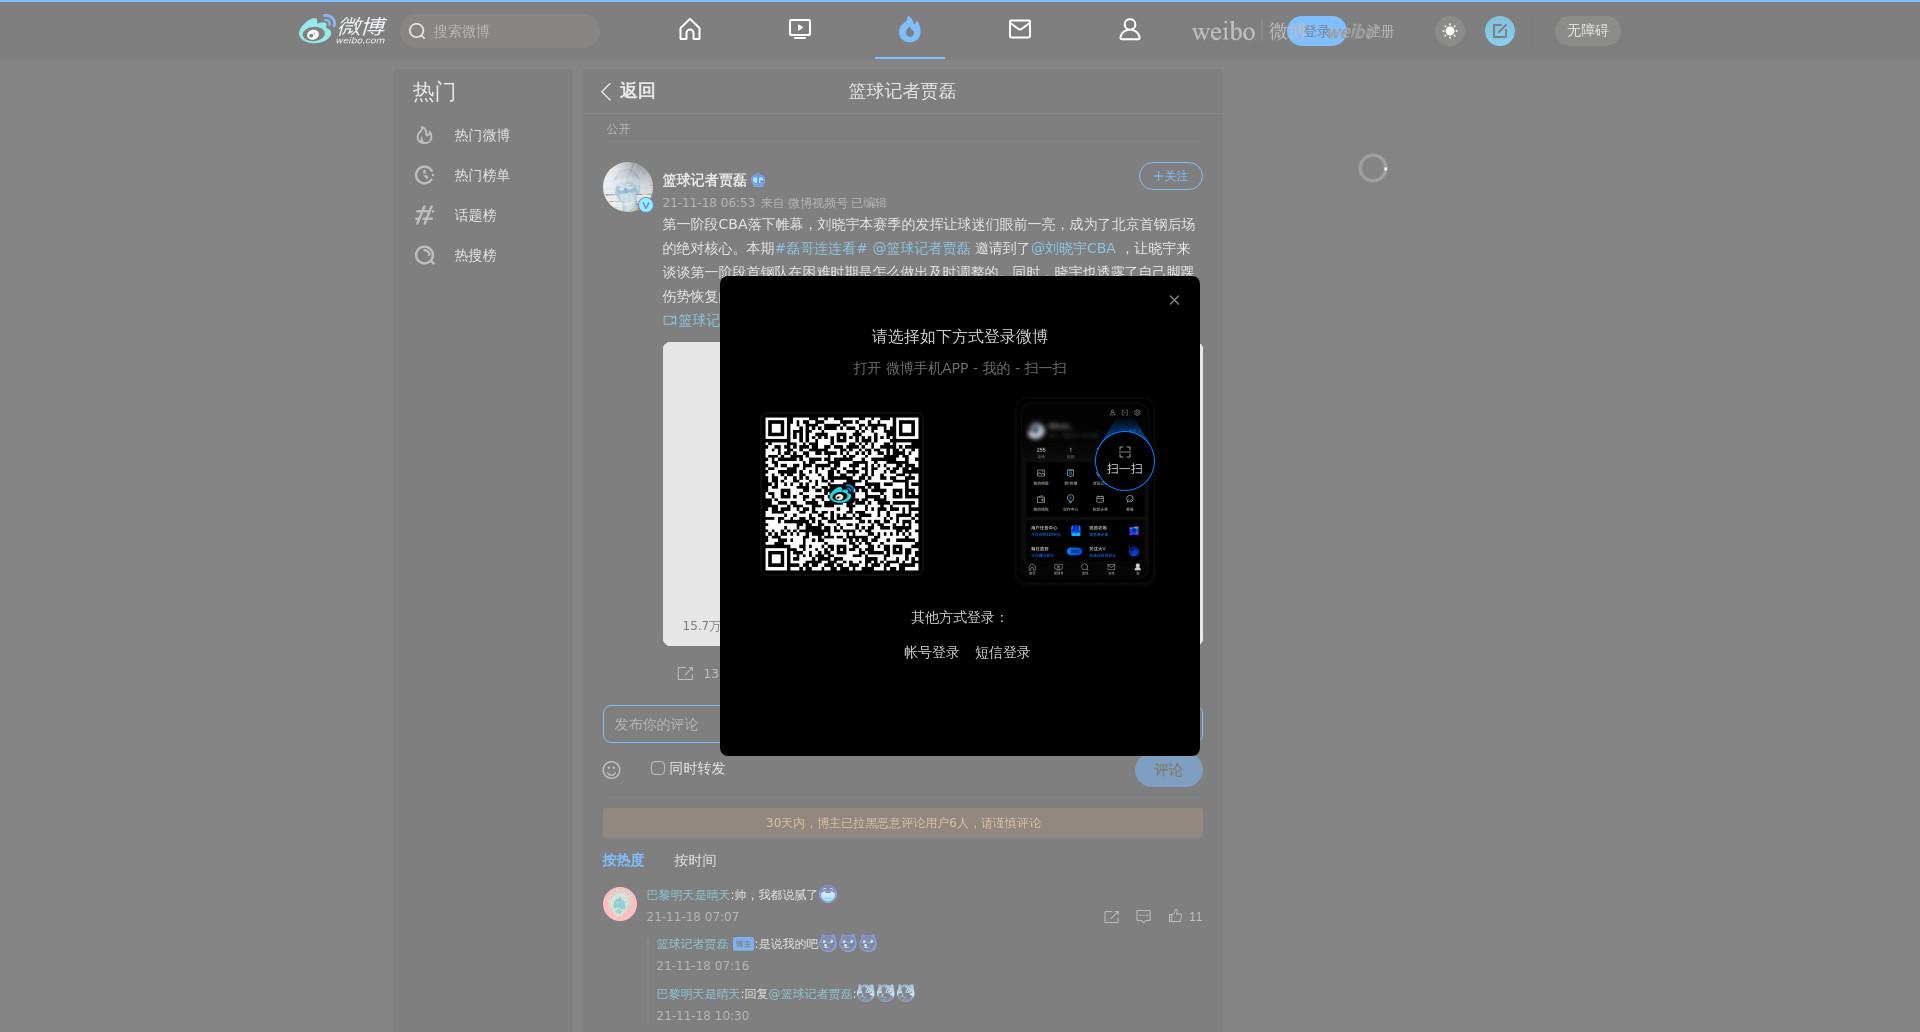Follow the author with +关注

[1170, 176]
